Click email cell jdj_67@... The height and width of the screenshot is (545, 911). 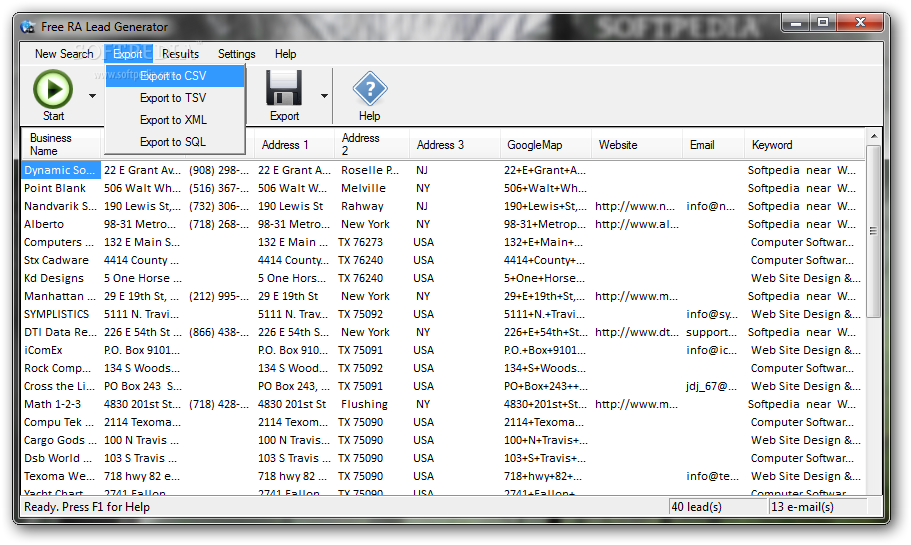click(711, 386)
